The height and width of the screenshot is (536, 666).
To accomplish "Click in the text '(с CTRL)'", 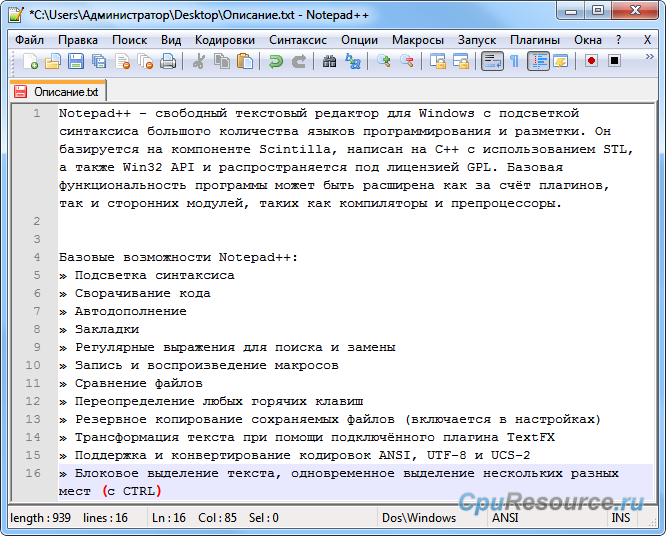I will pos(132,491).
